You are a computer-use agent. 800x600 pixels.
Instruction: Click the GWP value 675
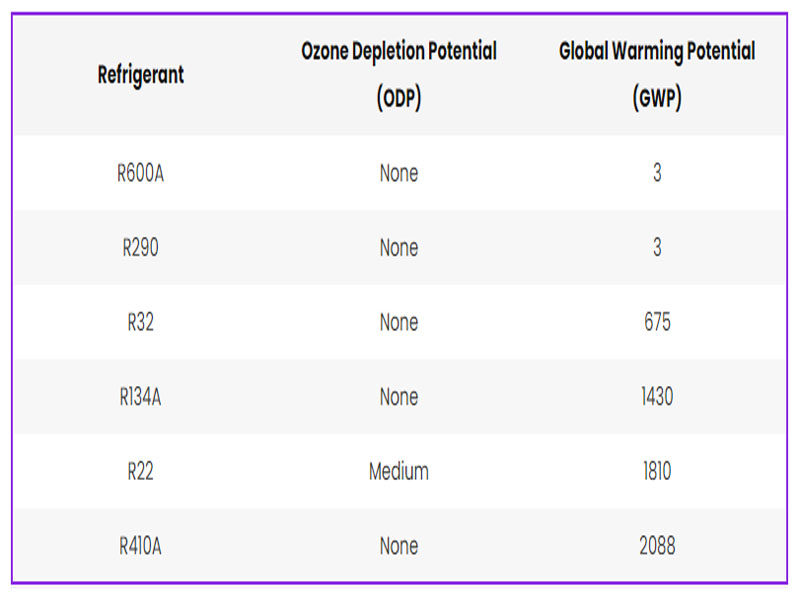click(x=657, y=322)
